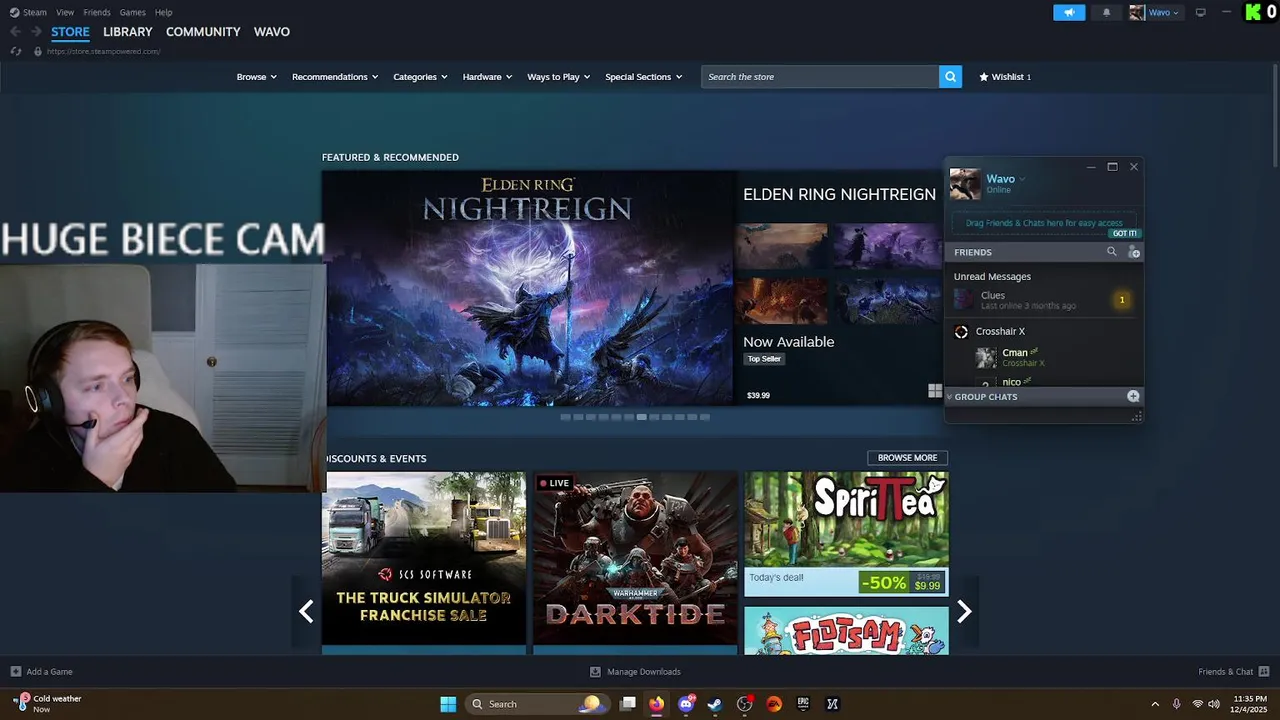Open the EA app from the taskbar

click(774, 704)
